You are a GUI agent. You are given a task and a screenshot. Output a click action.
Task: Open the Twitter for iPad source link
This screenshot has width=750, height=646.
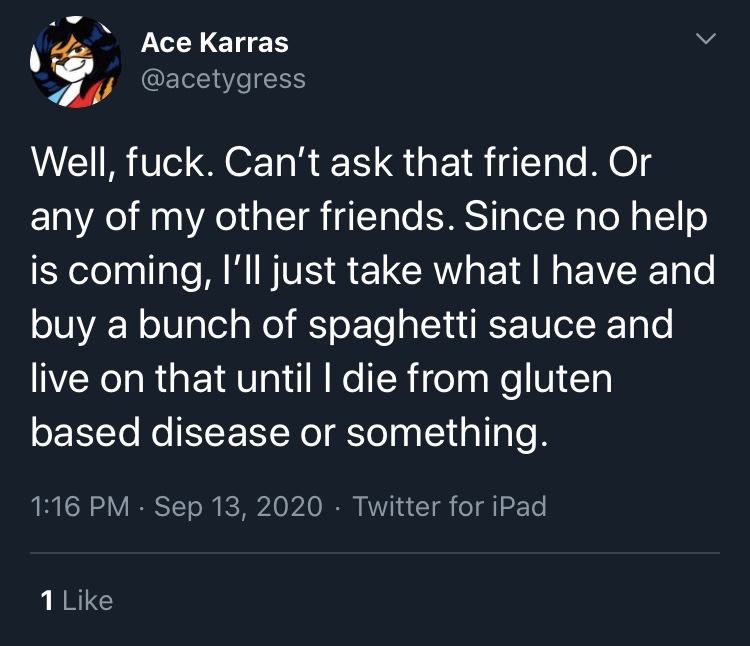450,506
